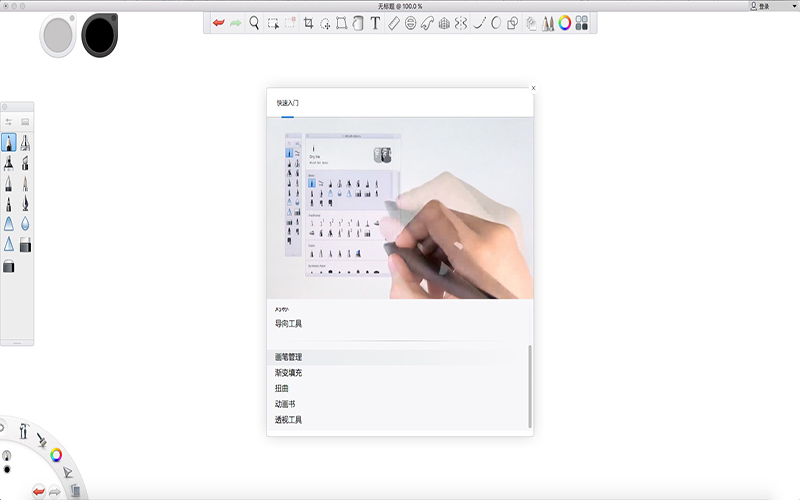Select the Crop tool
The image size is (800, 500).
pyautogui.click(x=308, y=23)
